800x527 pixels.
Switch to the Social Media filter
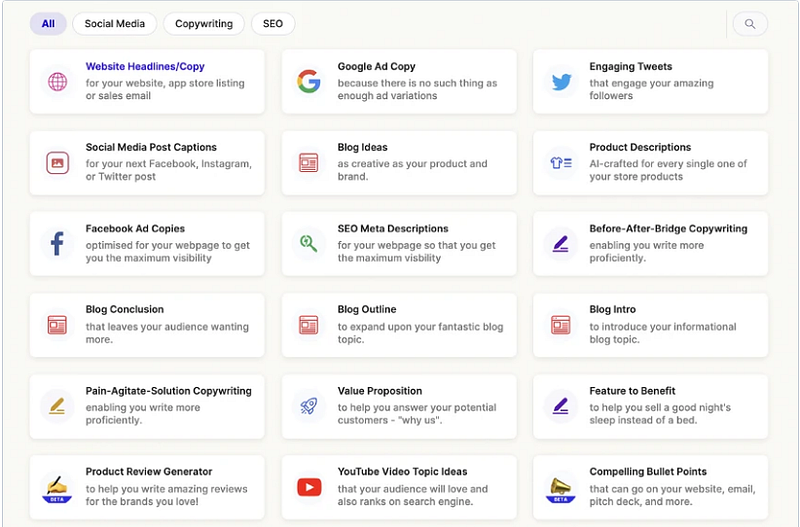point(114,24)
